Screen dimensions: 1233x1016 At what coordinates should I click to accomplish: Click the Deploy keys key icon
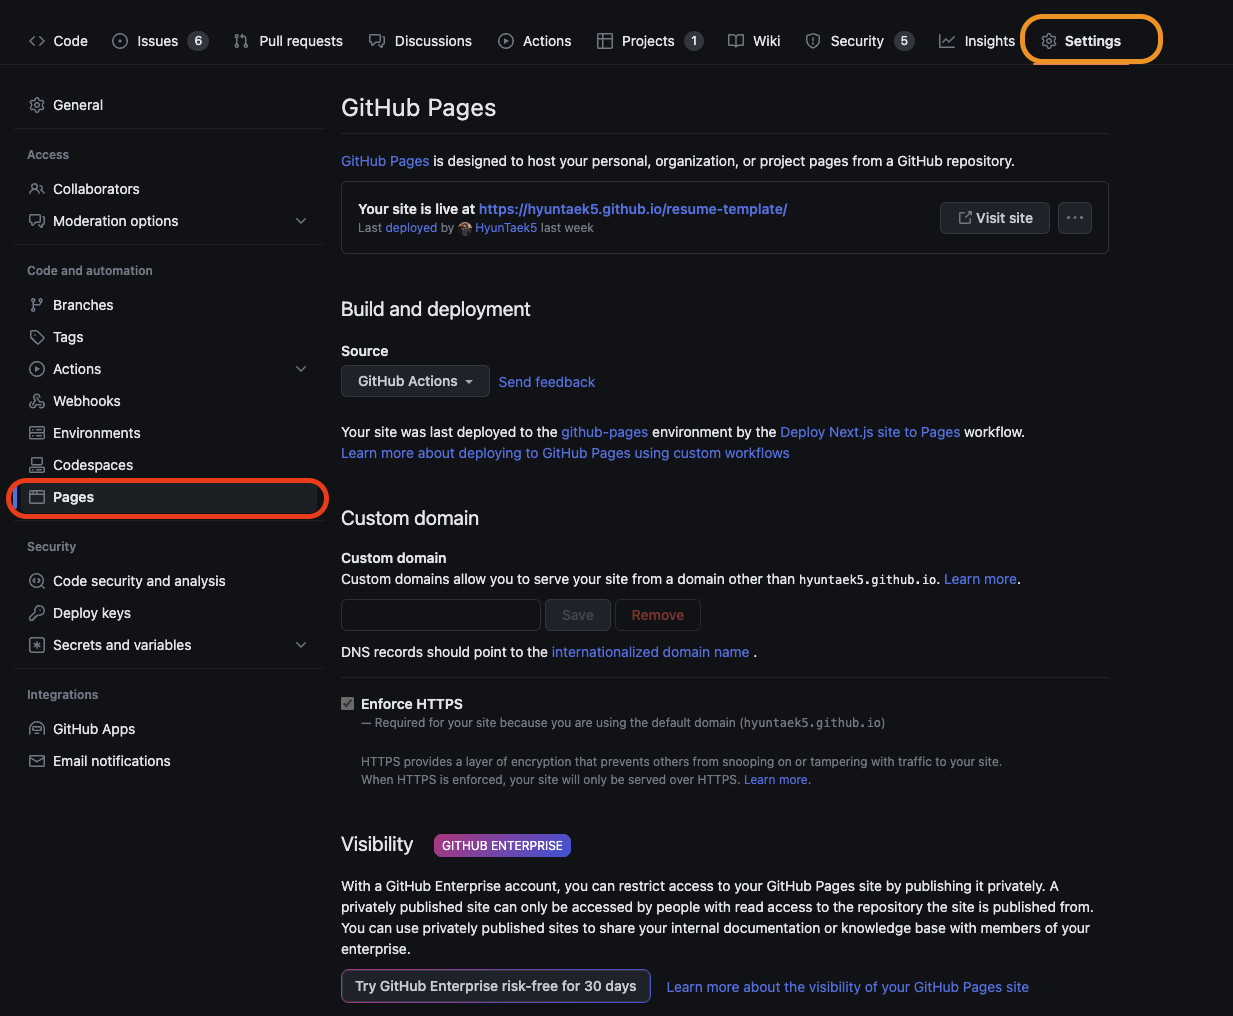pos(37,613)
